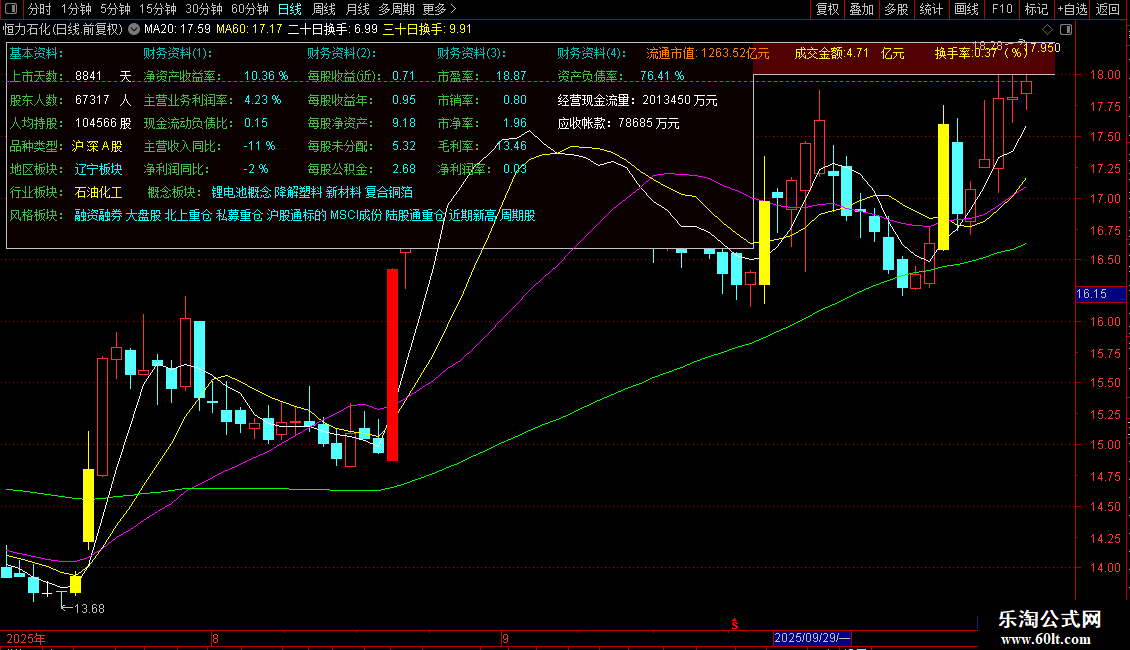Activate the 画线 drawing tool
Viewport: 1130px width, 650px height.
point(966,9)
